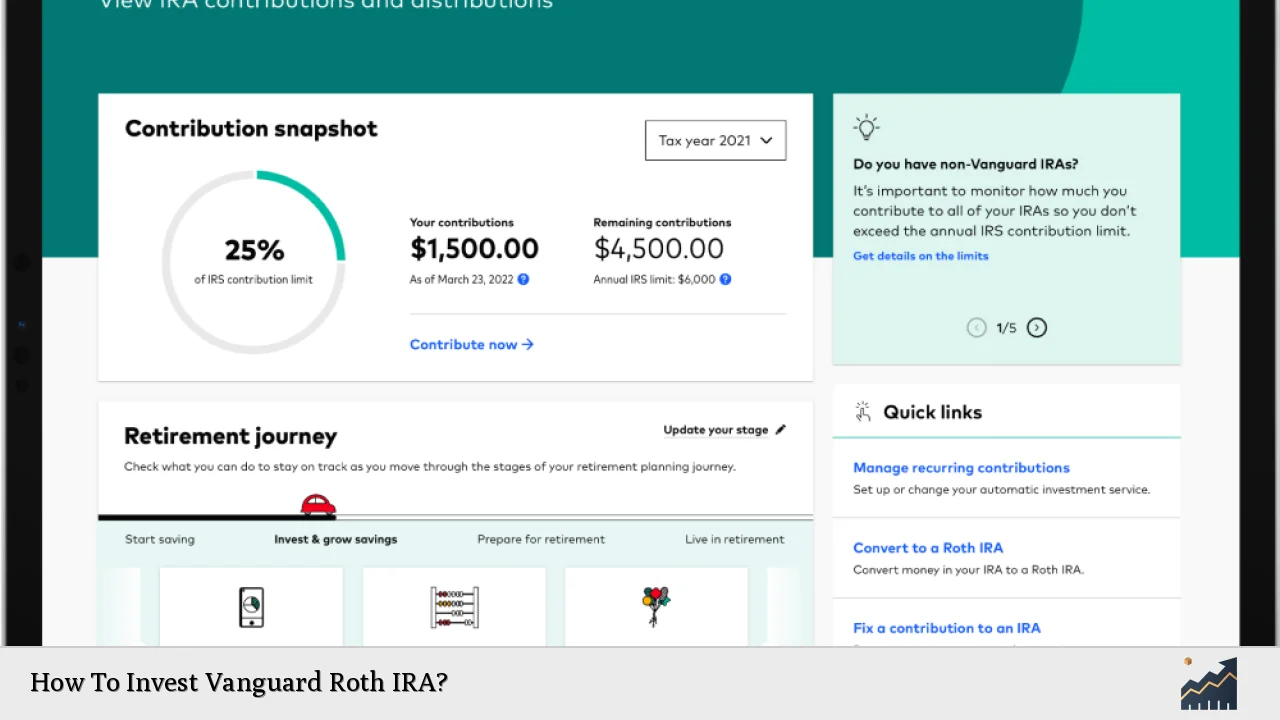Image resolution: width=1280 pixels, height=720 pixels.
Task: Open the phone chart icon card
Action: 251,606
